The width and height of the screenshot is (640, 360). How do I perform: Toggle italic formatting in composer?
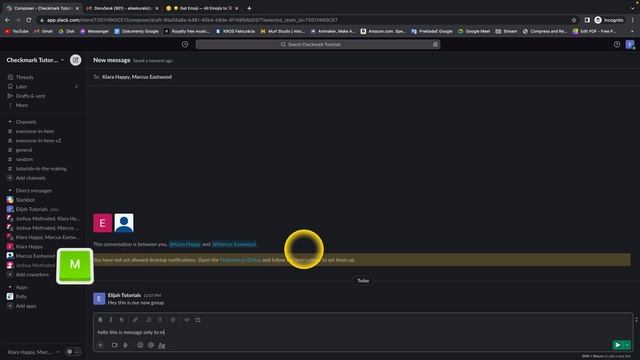[111, 320]
